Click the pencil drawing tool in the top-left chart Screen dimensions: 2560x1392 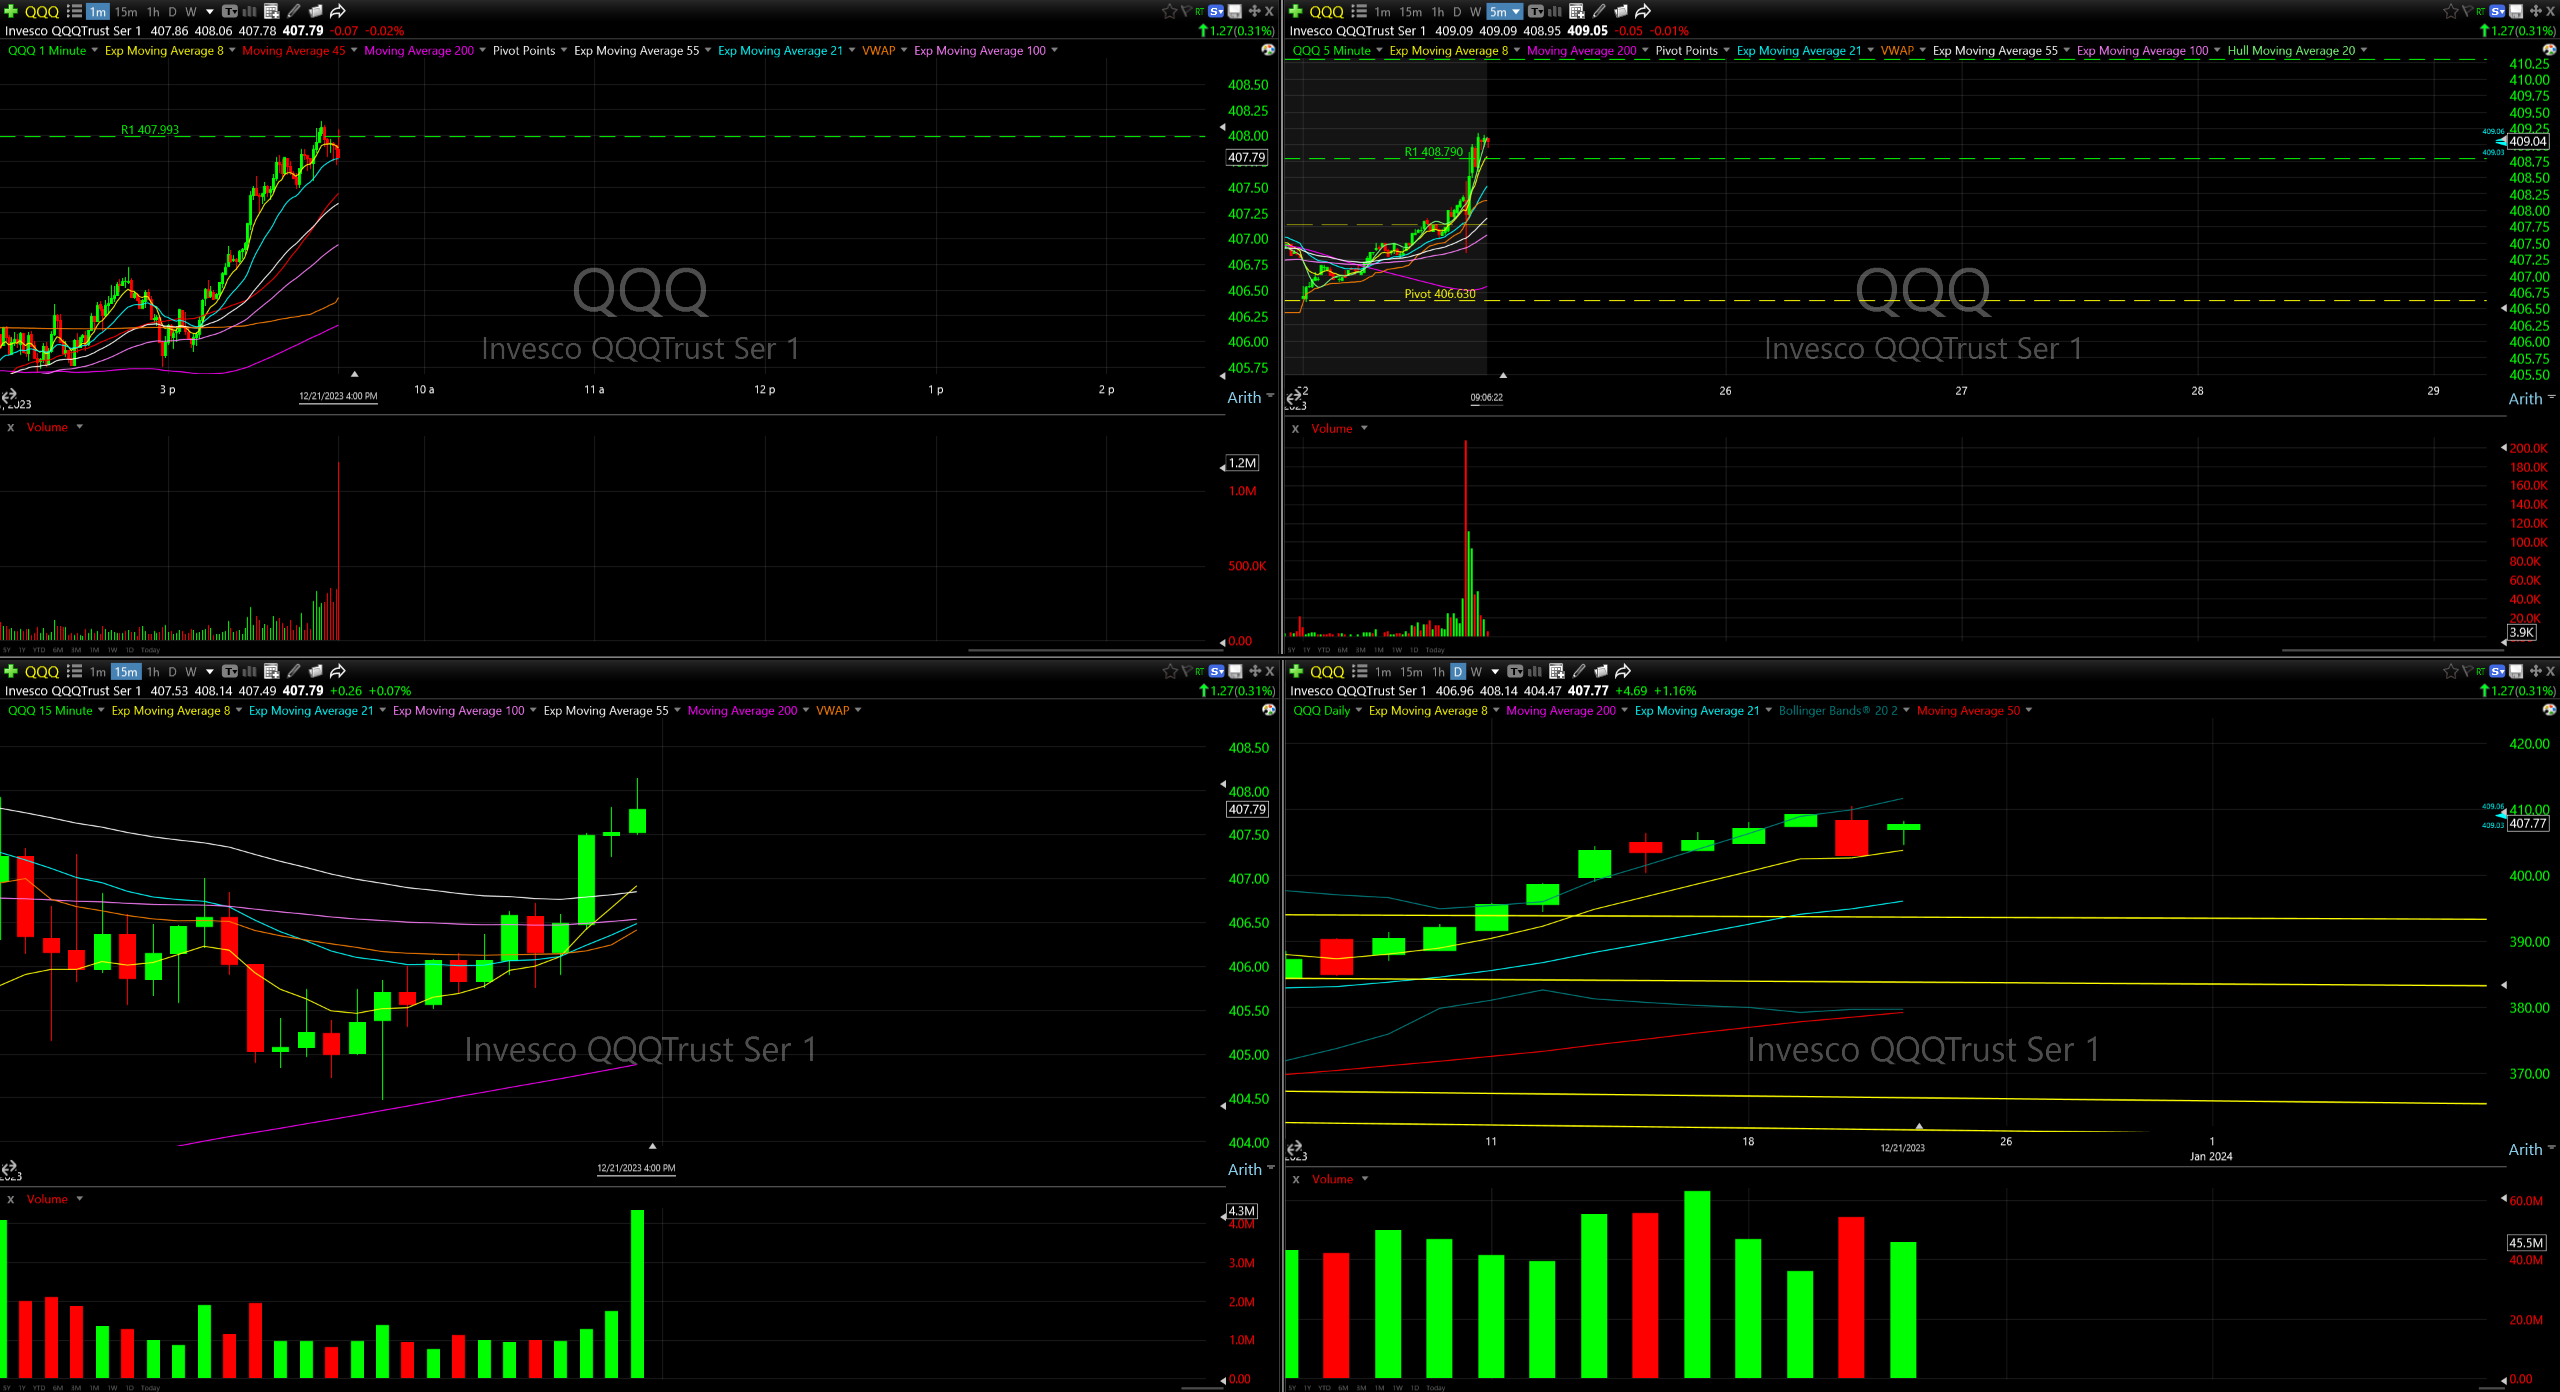click(x=294, y=11)
